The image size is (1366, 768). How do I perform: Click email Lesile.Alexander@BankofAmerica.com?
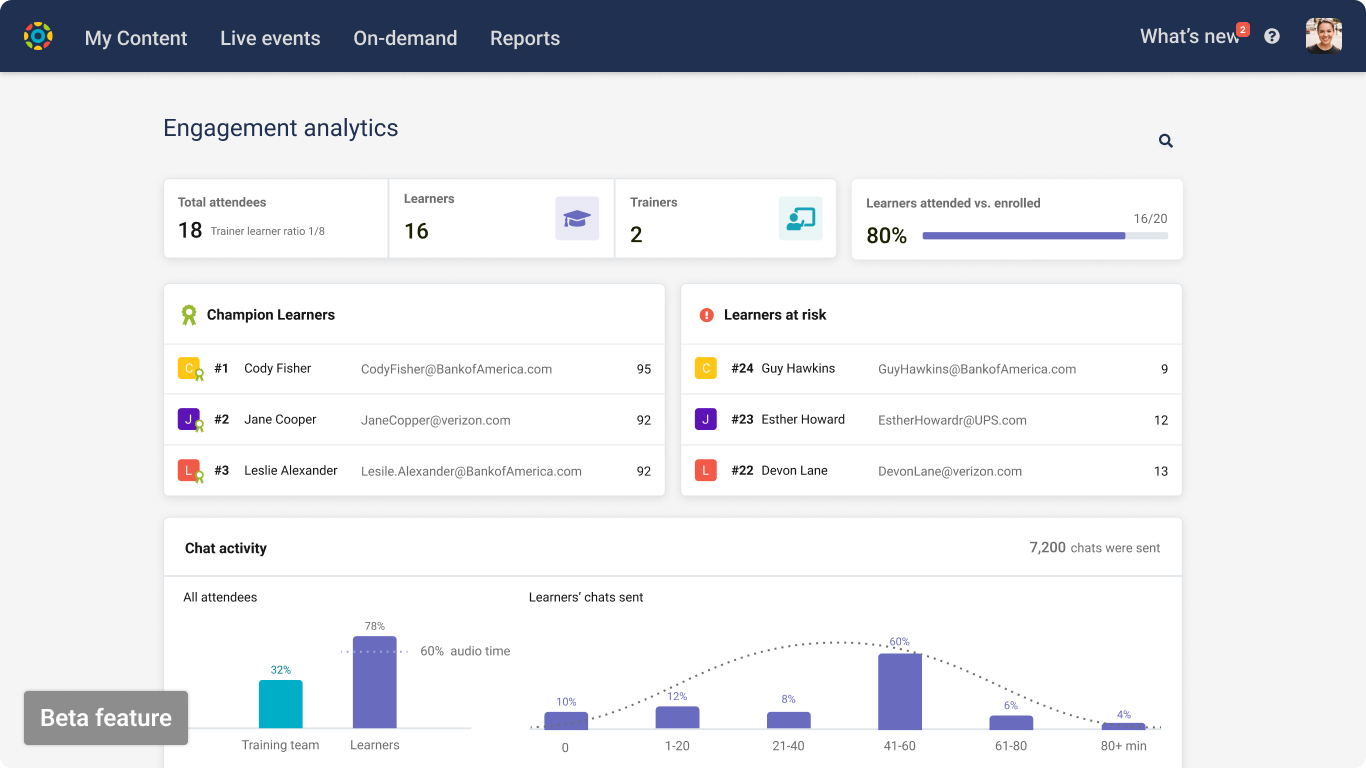point(471,471)
